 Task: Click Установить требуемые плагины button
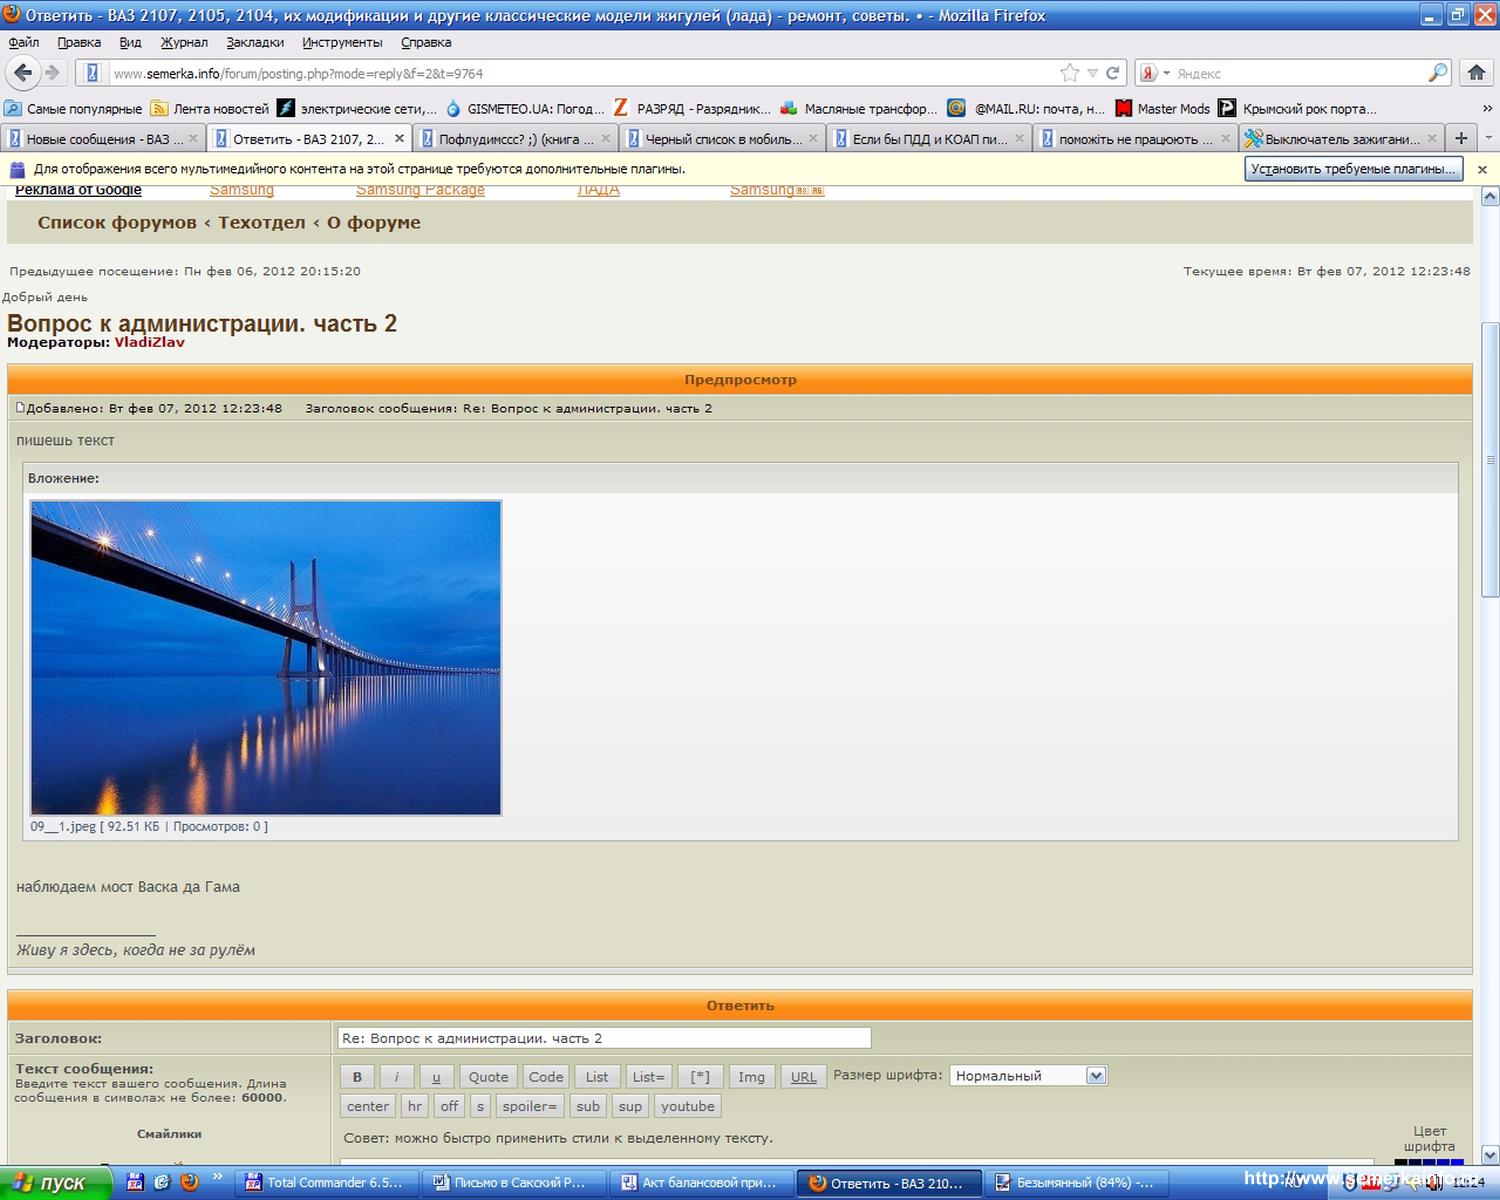click(x=1353, y=169)
